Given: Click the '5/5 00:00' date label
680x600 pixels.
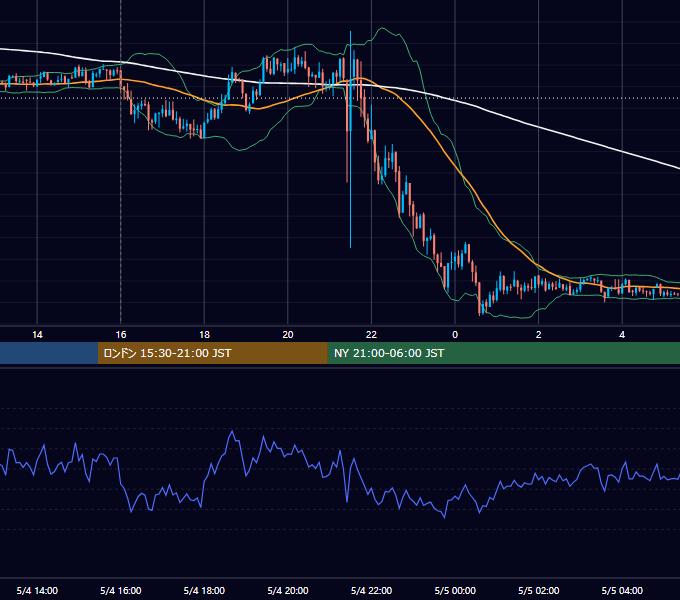Looking at the screenshot, I should (455, 590).
